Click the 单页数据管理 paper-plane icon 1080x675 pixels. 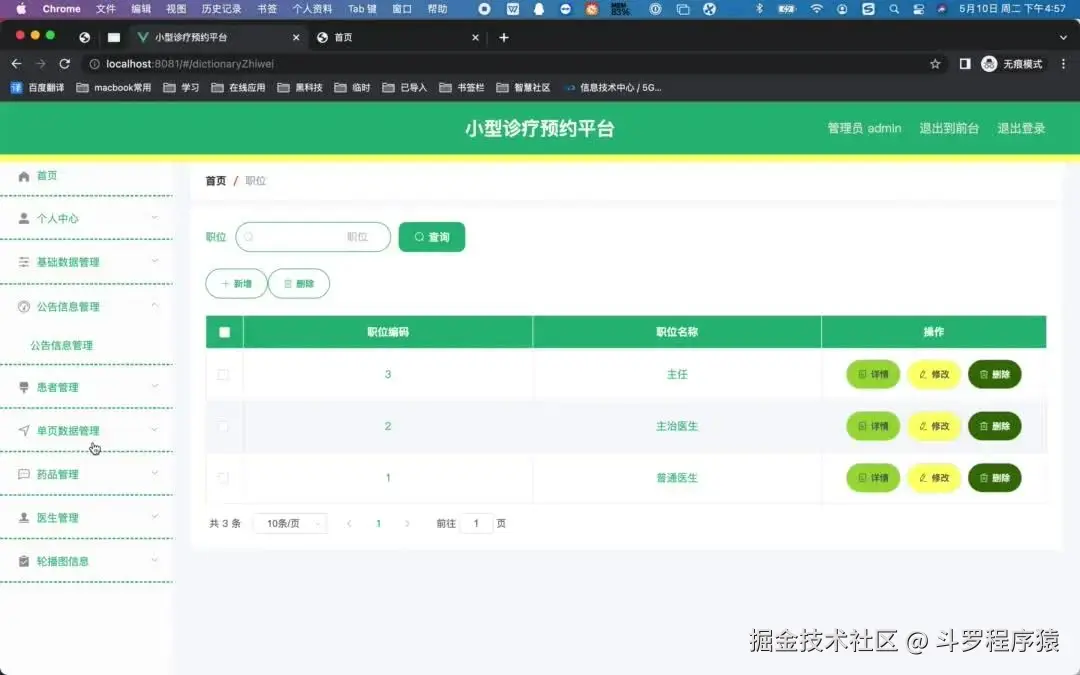click(23, 430)
